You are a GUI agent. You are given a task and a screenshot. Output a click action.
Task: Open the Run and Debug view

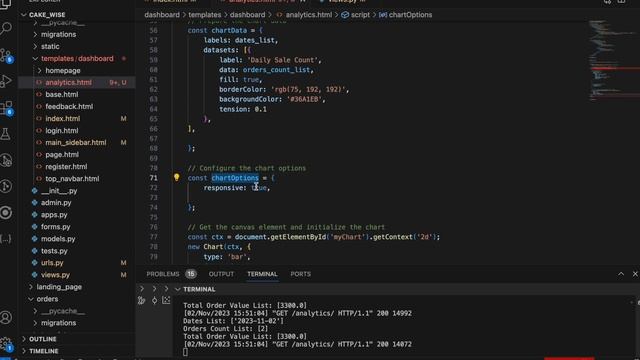[x=6, y=81]
